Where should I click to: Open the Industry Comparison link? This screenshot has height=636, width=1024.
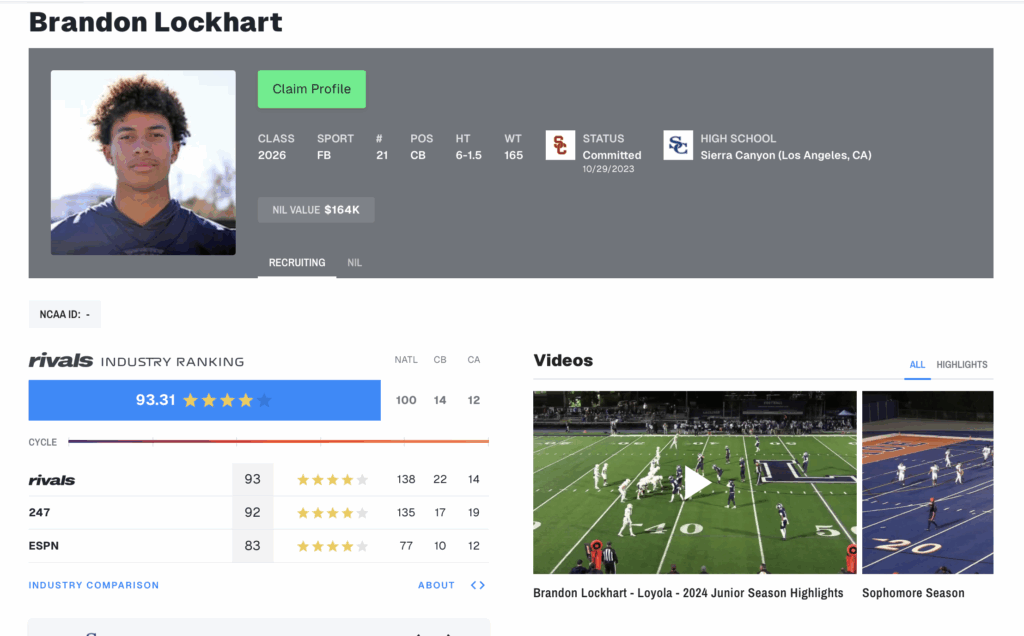[94, 585]
